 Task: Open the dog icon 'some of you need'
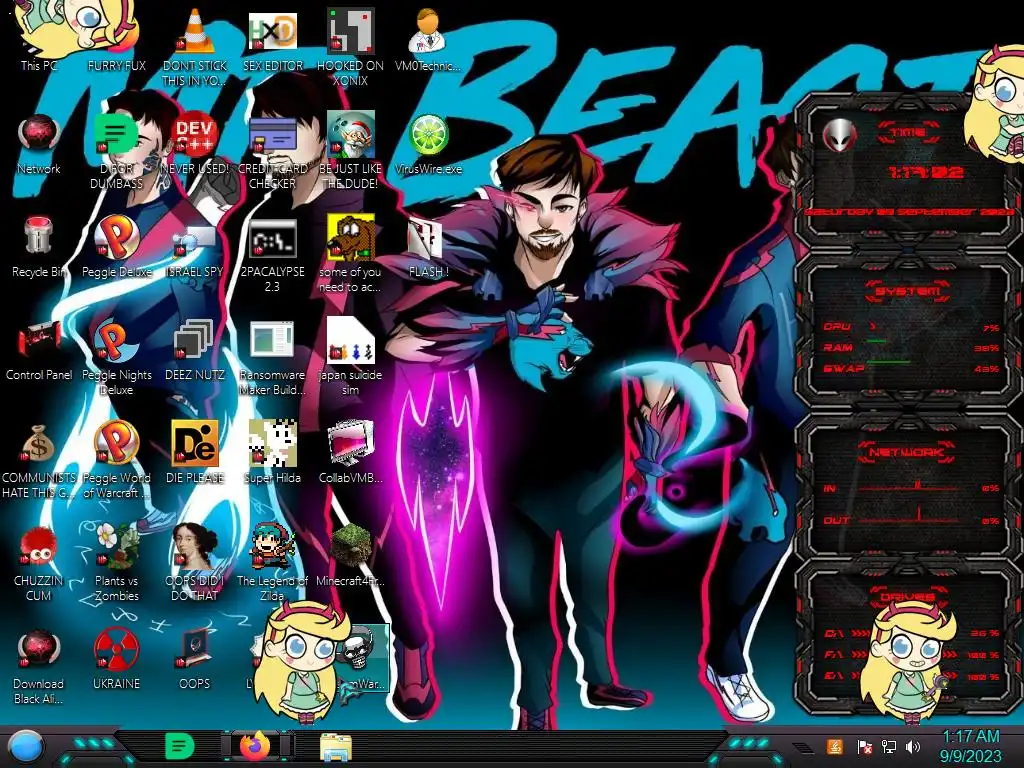pyautogui.click(x=350, y=255)
